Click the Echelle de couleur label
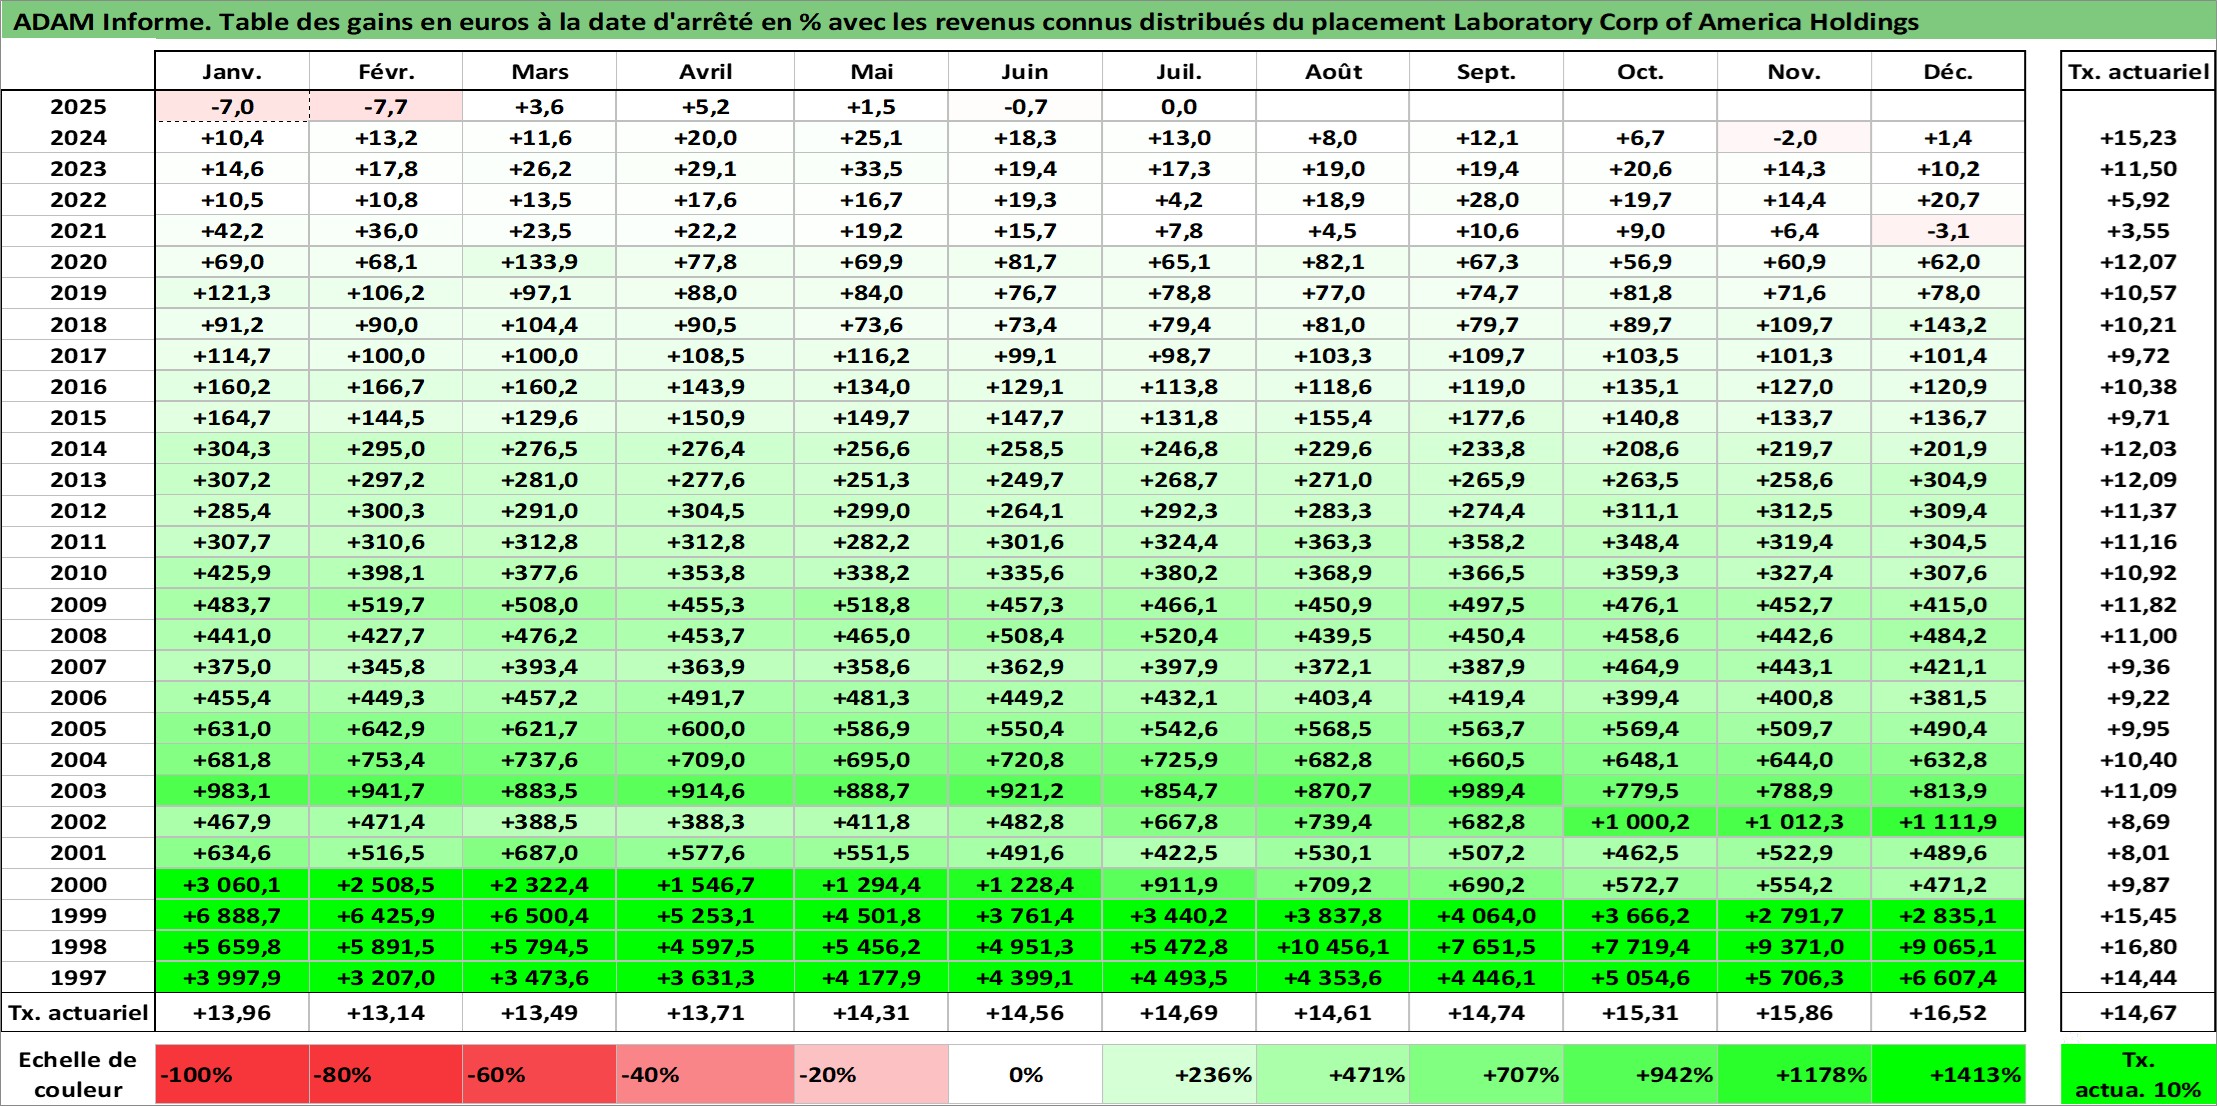Viewport: 2217px width, 1106px height. tap(78, 1075)
